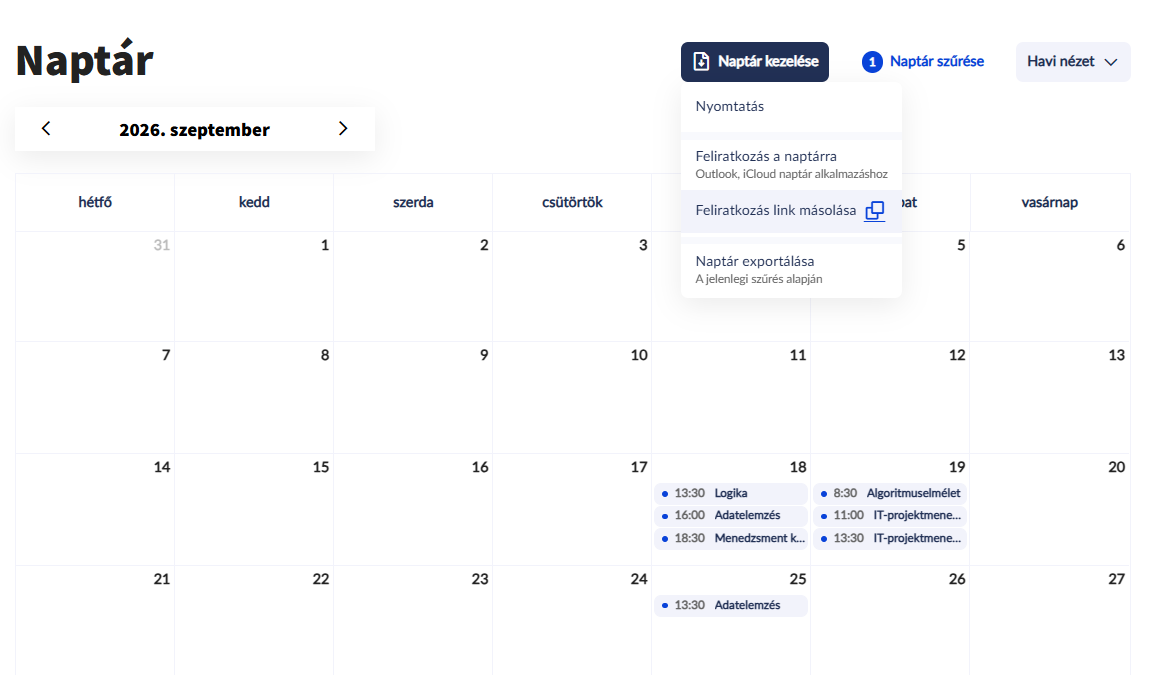Image resolution: width=1163 pixels, height=675 pixels.
Task: Select day 9 in the calendar
Action: 413,398
